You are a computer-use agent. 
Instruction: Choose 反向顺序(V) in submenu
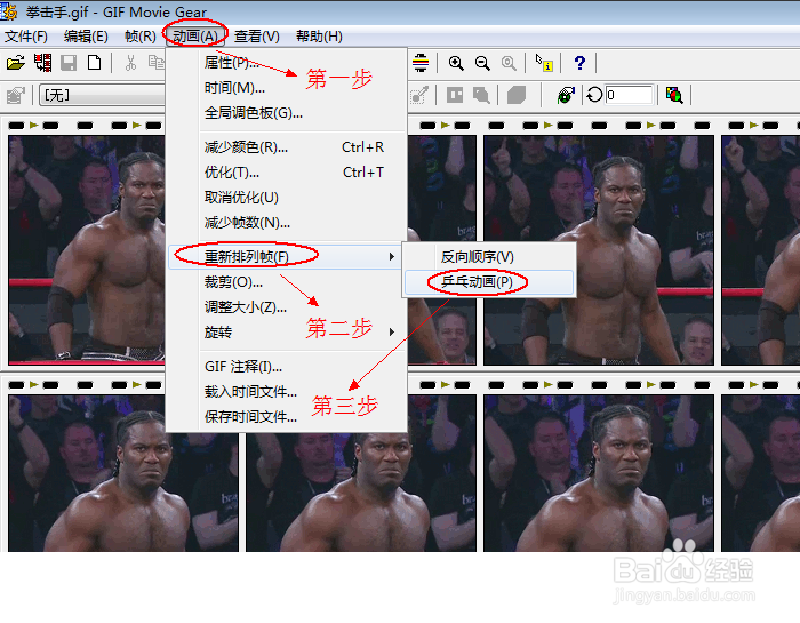click(489, 257)
